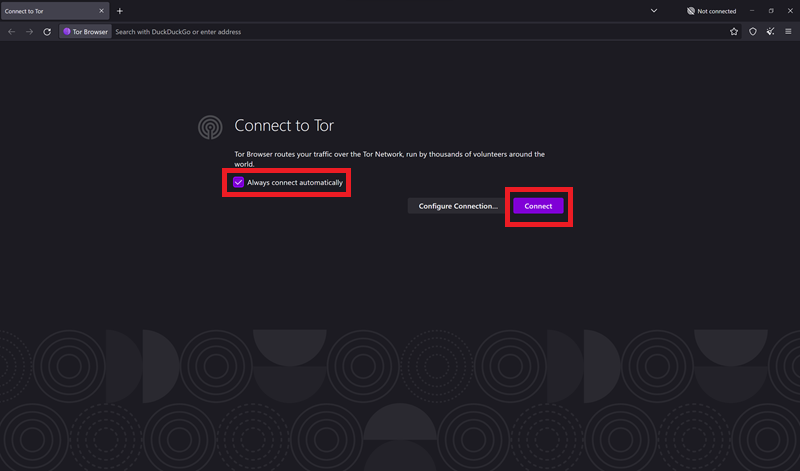Uncheck Always connect automatically checkbox
This screenshot has height=471, width=800.
tap(238, 183)
